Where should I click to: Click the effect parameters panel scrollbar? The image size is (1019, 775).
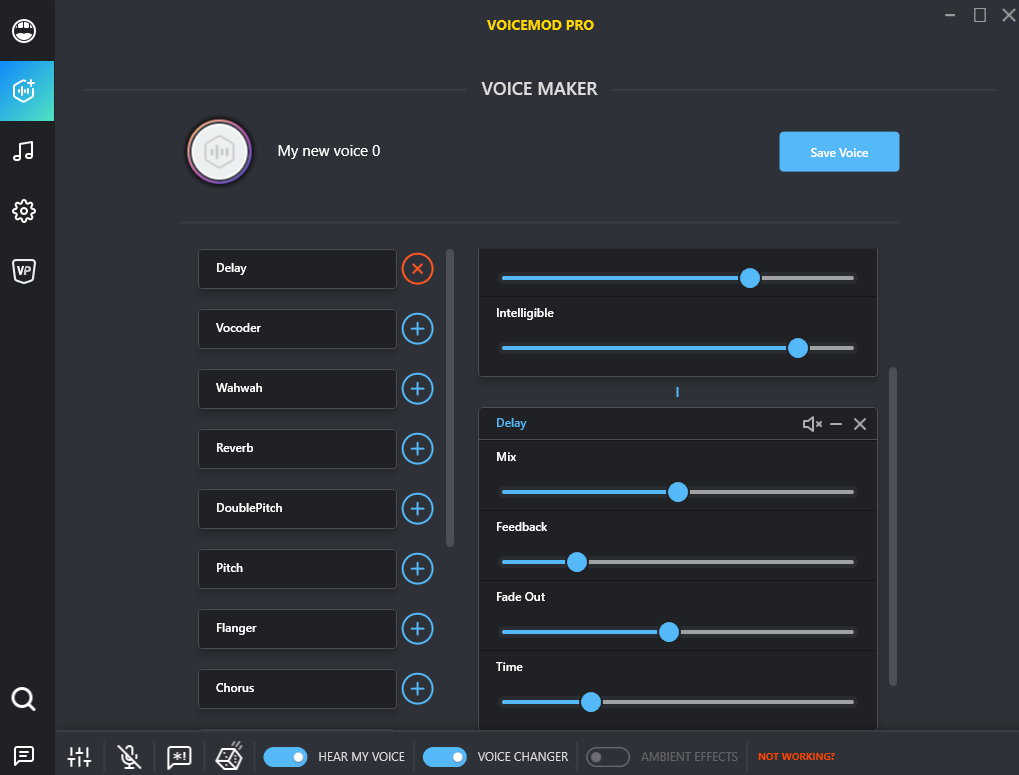pos(893,526)
